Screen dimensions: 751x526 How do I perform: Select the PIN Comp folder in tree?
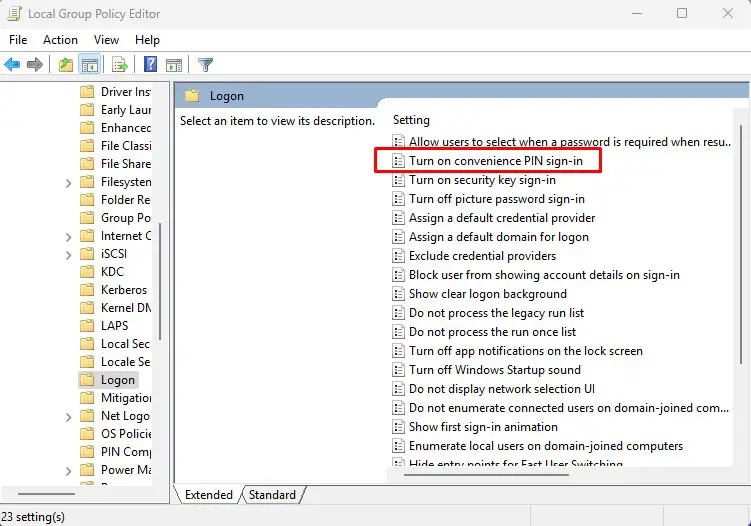click(115, 452)
